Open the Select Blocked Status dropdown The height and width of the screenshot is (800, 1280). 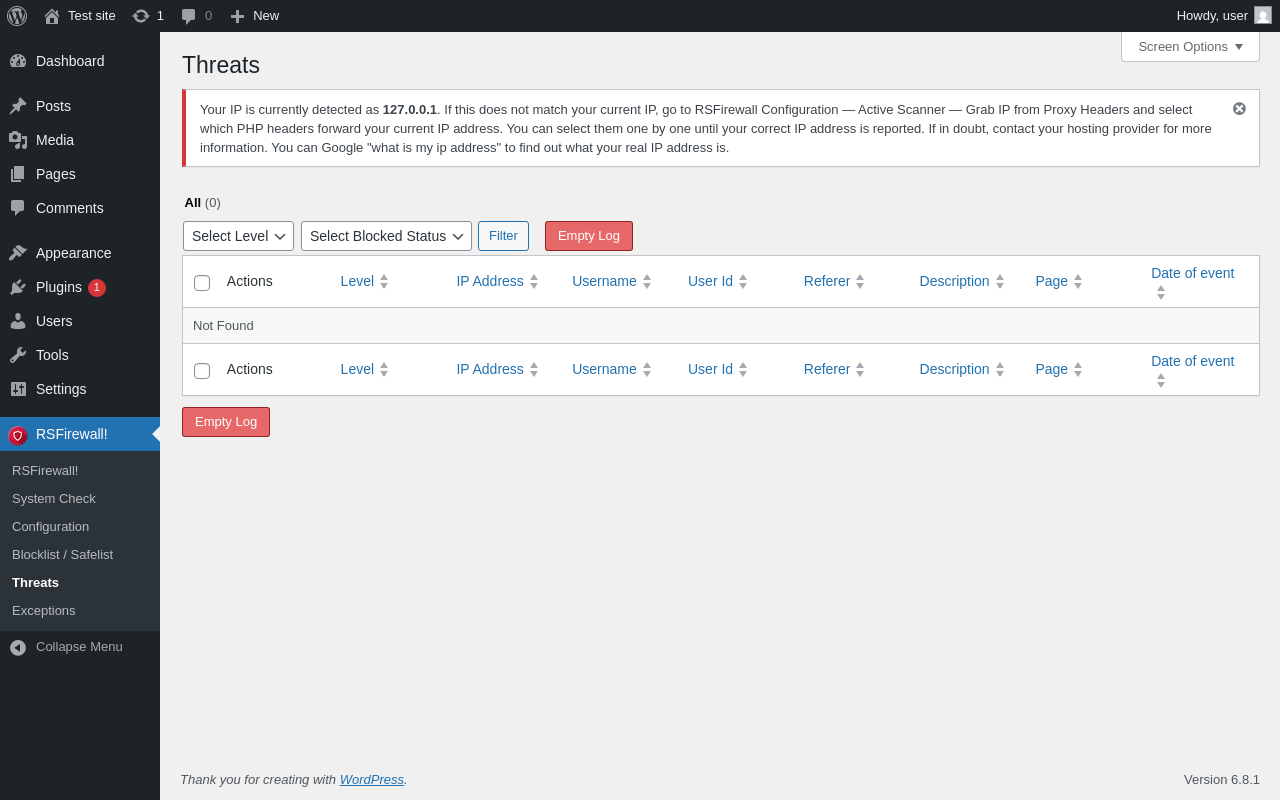pos(386,236)
